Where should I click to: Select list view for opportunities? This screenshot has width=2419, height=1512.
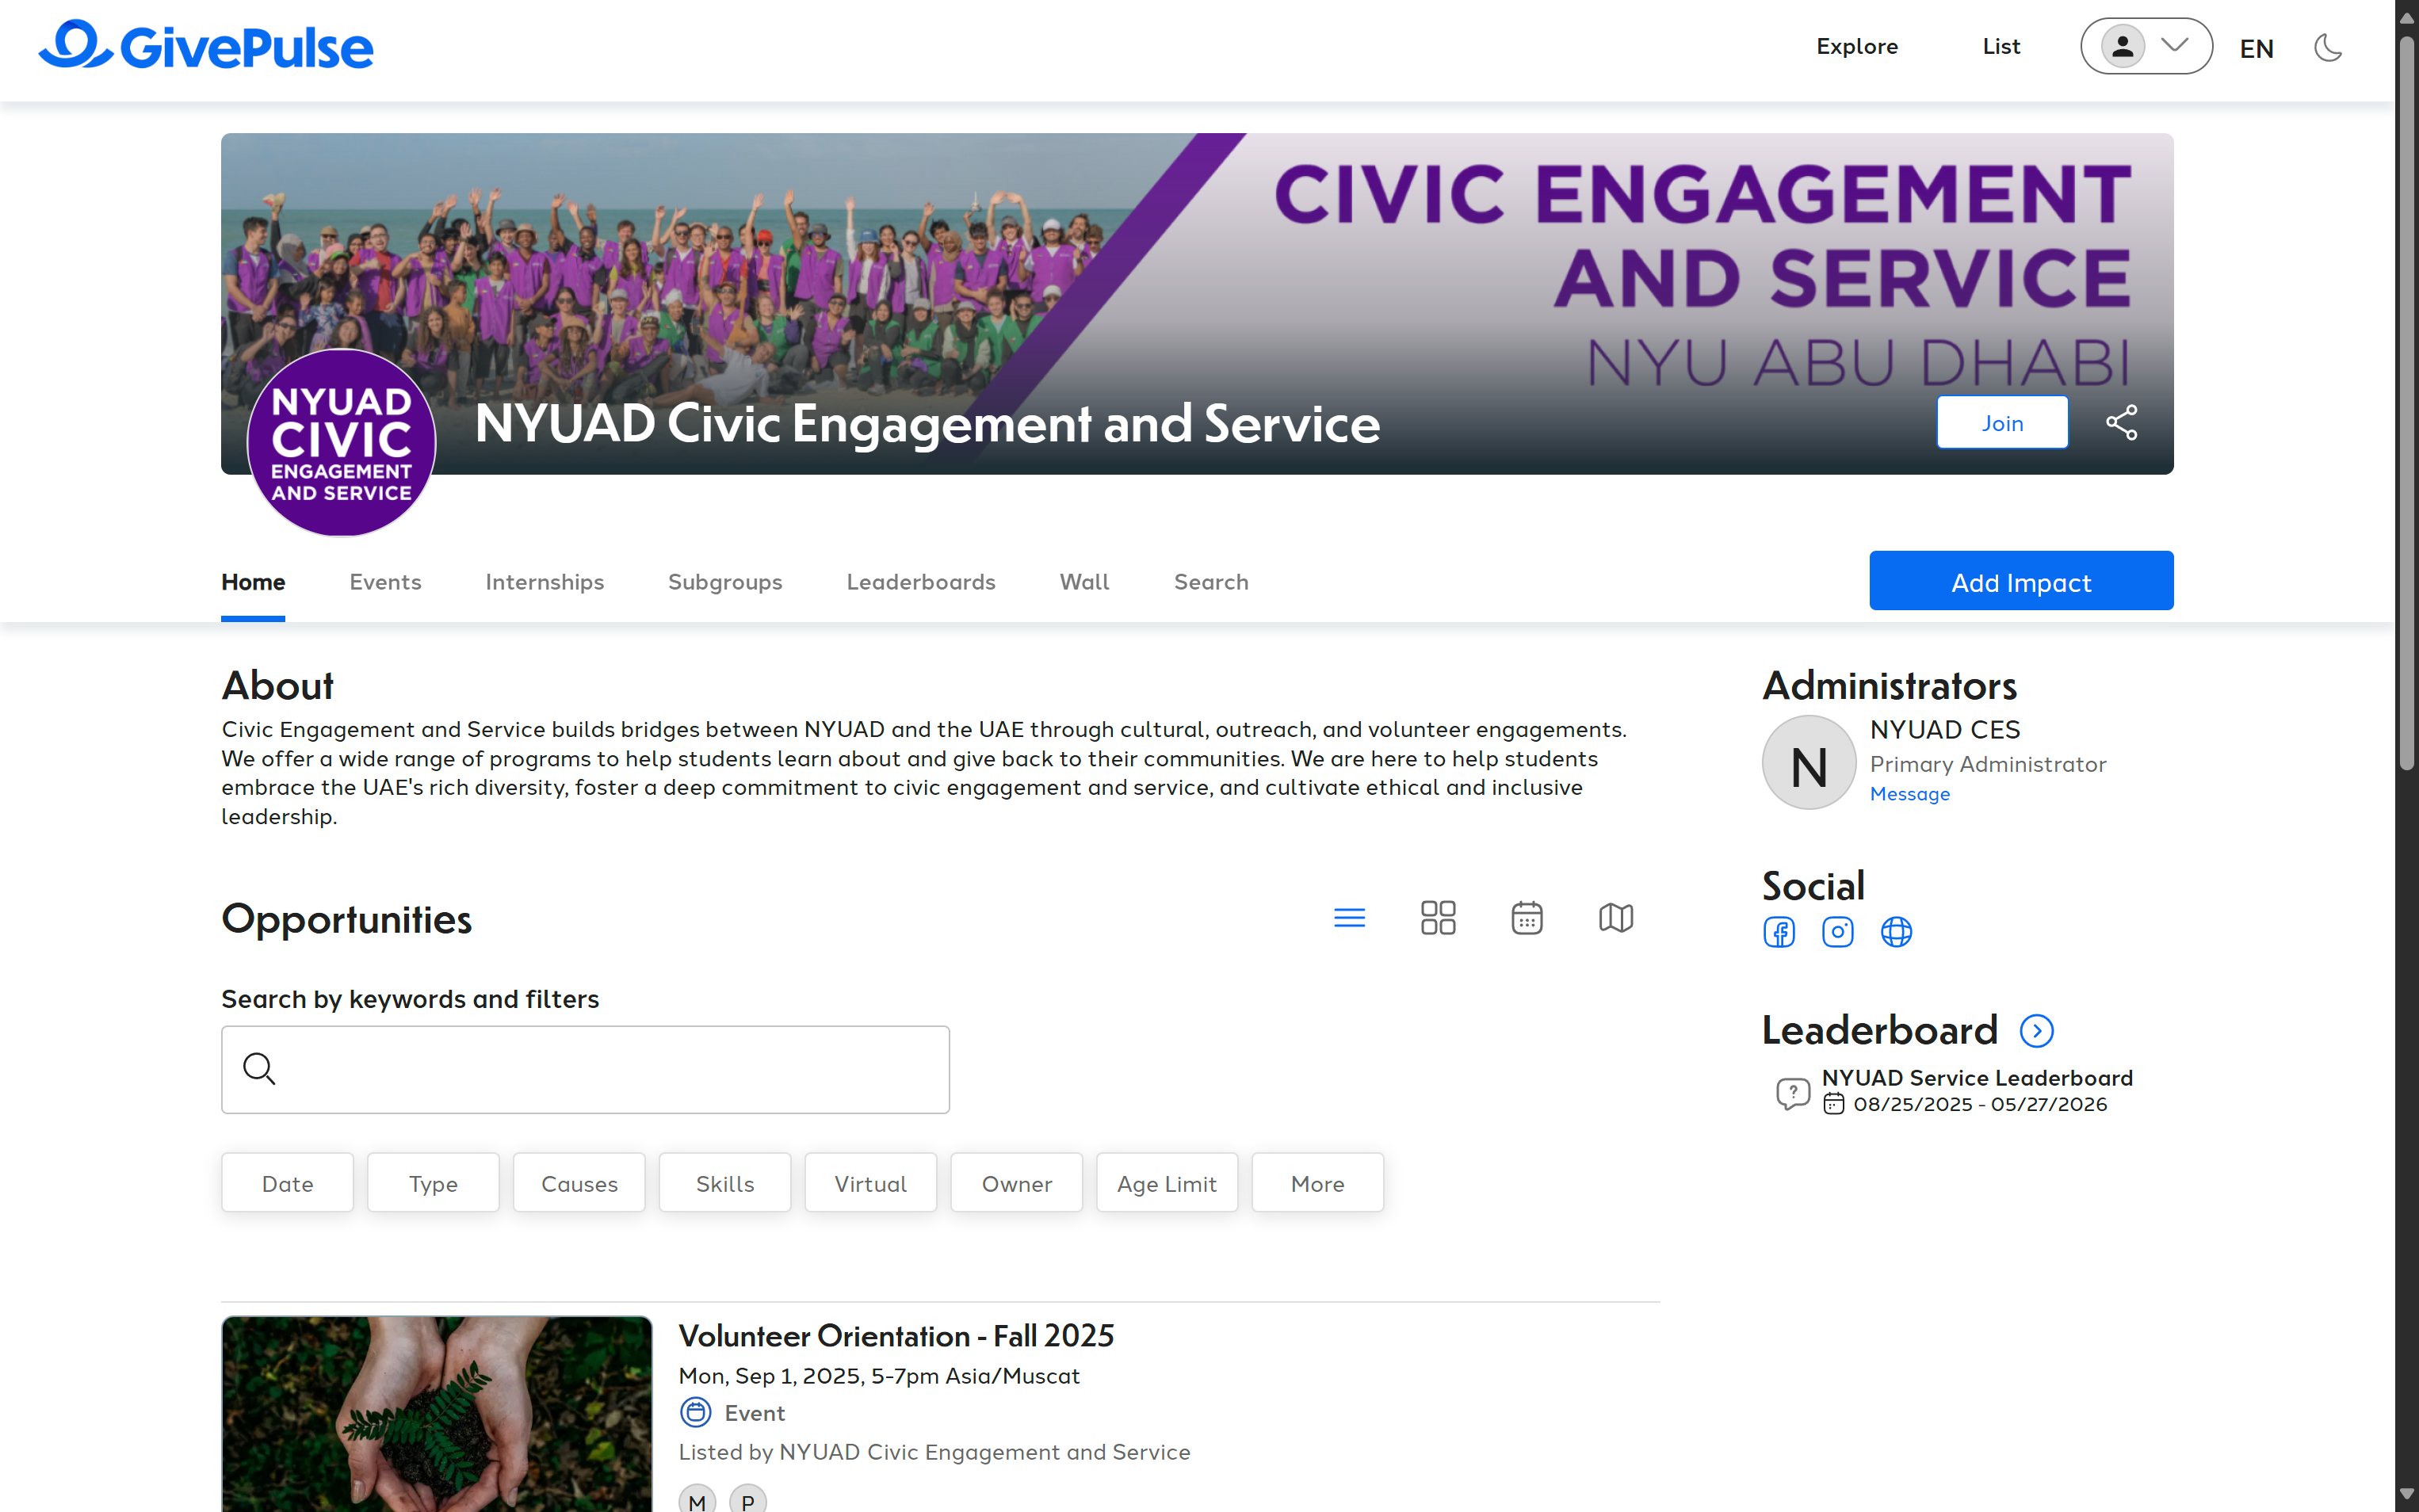click(x=1349, y=917)
